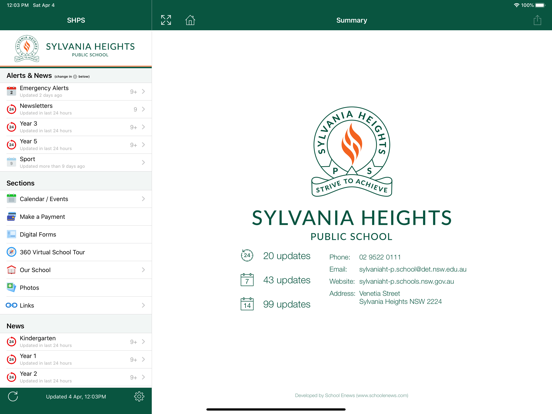Expand Year 3 row chevron

(x=143, y=127)
